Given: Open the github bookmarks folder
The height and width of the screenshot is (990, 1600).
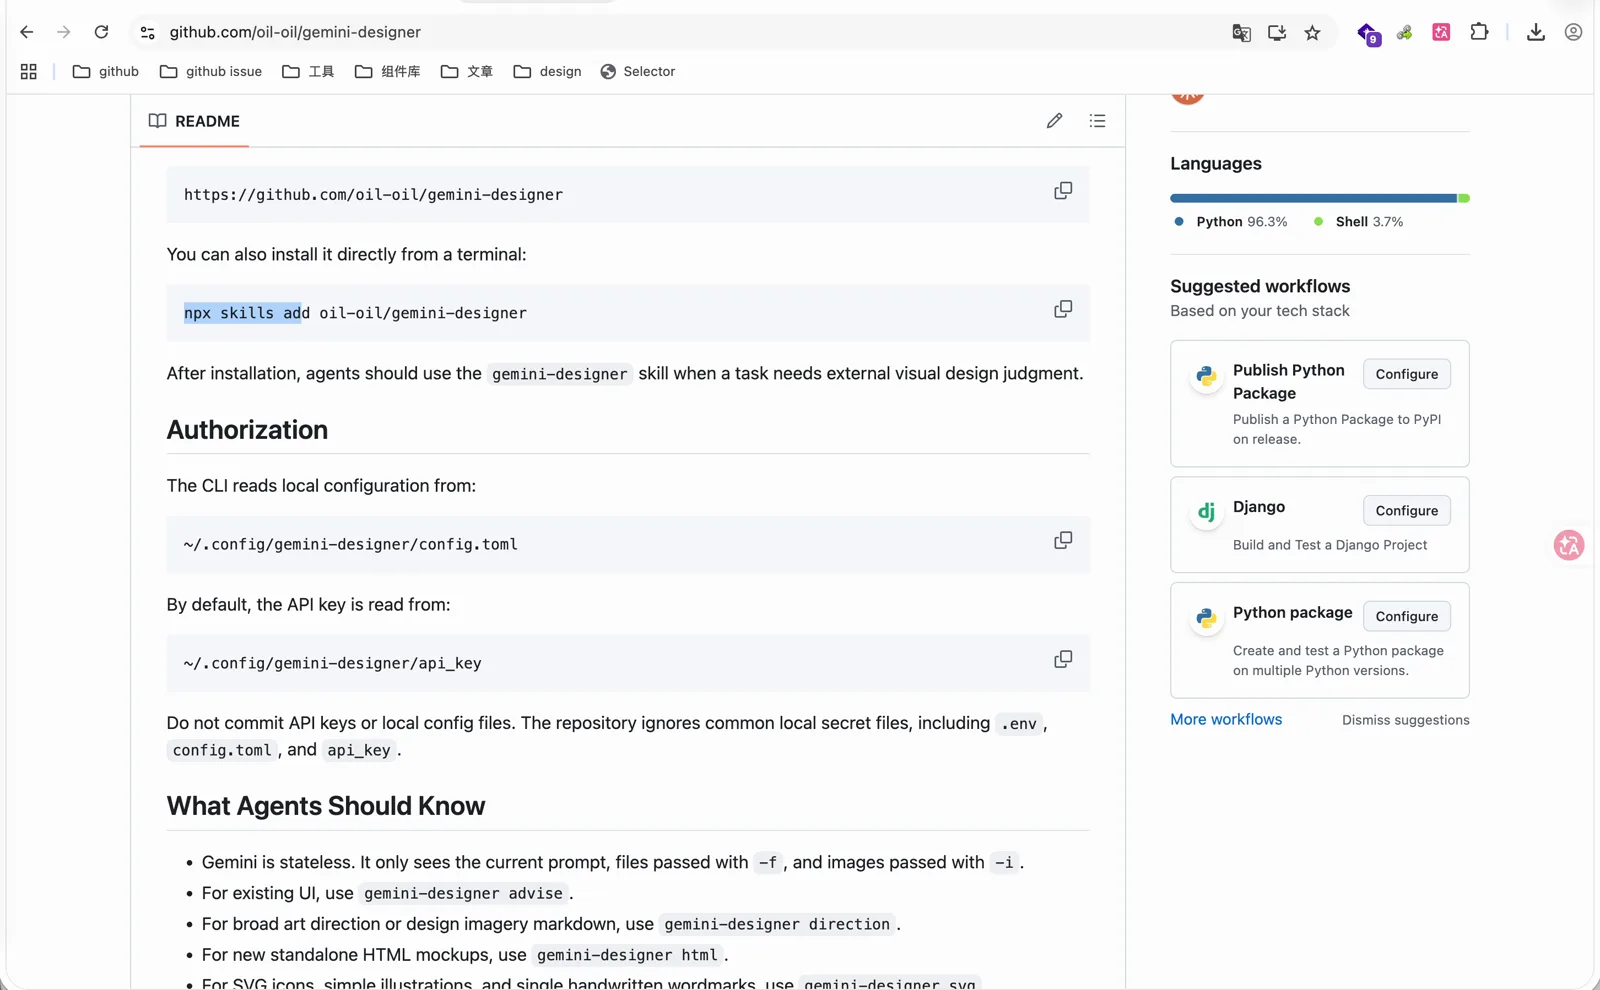Looking at the screenshot, I should point(106,71).
